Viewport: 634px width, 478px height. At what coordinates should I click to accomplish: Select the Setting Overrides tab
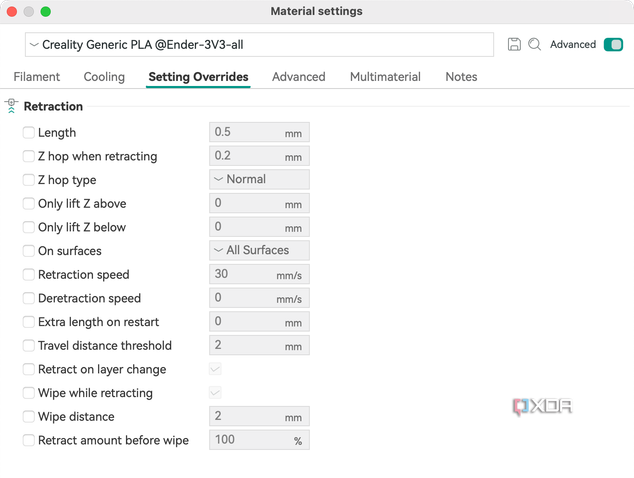[198, 76]
